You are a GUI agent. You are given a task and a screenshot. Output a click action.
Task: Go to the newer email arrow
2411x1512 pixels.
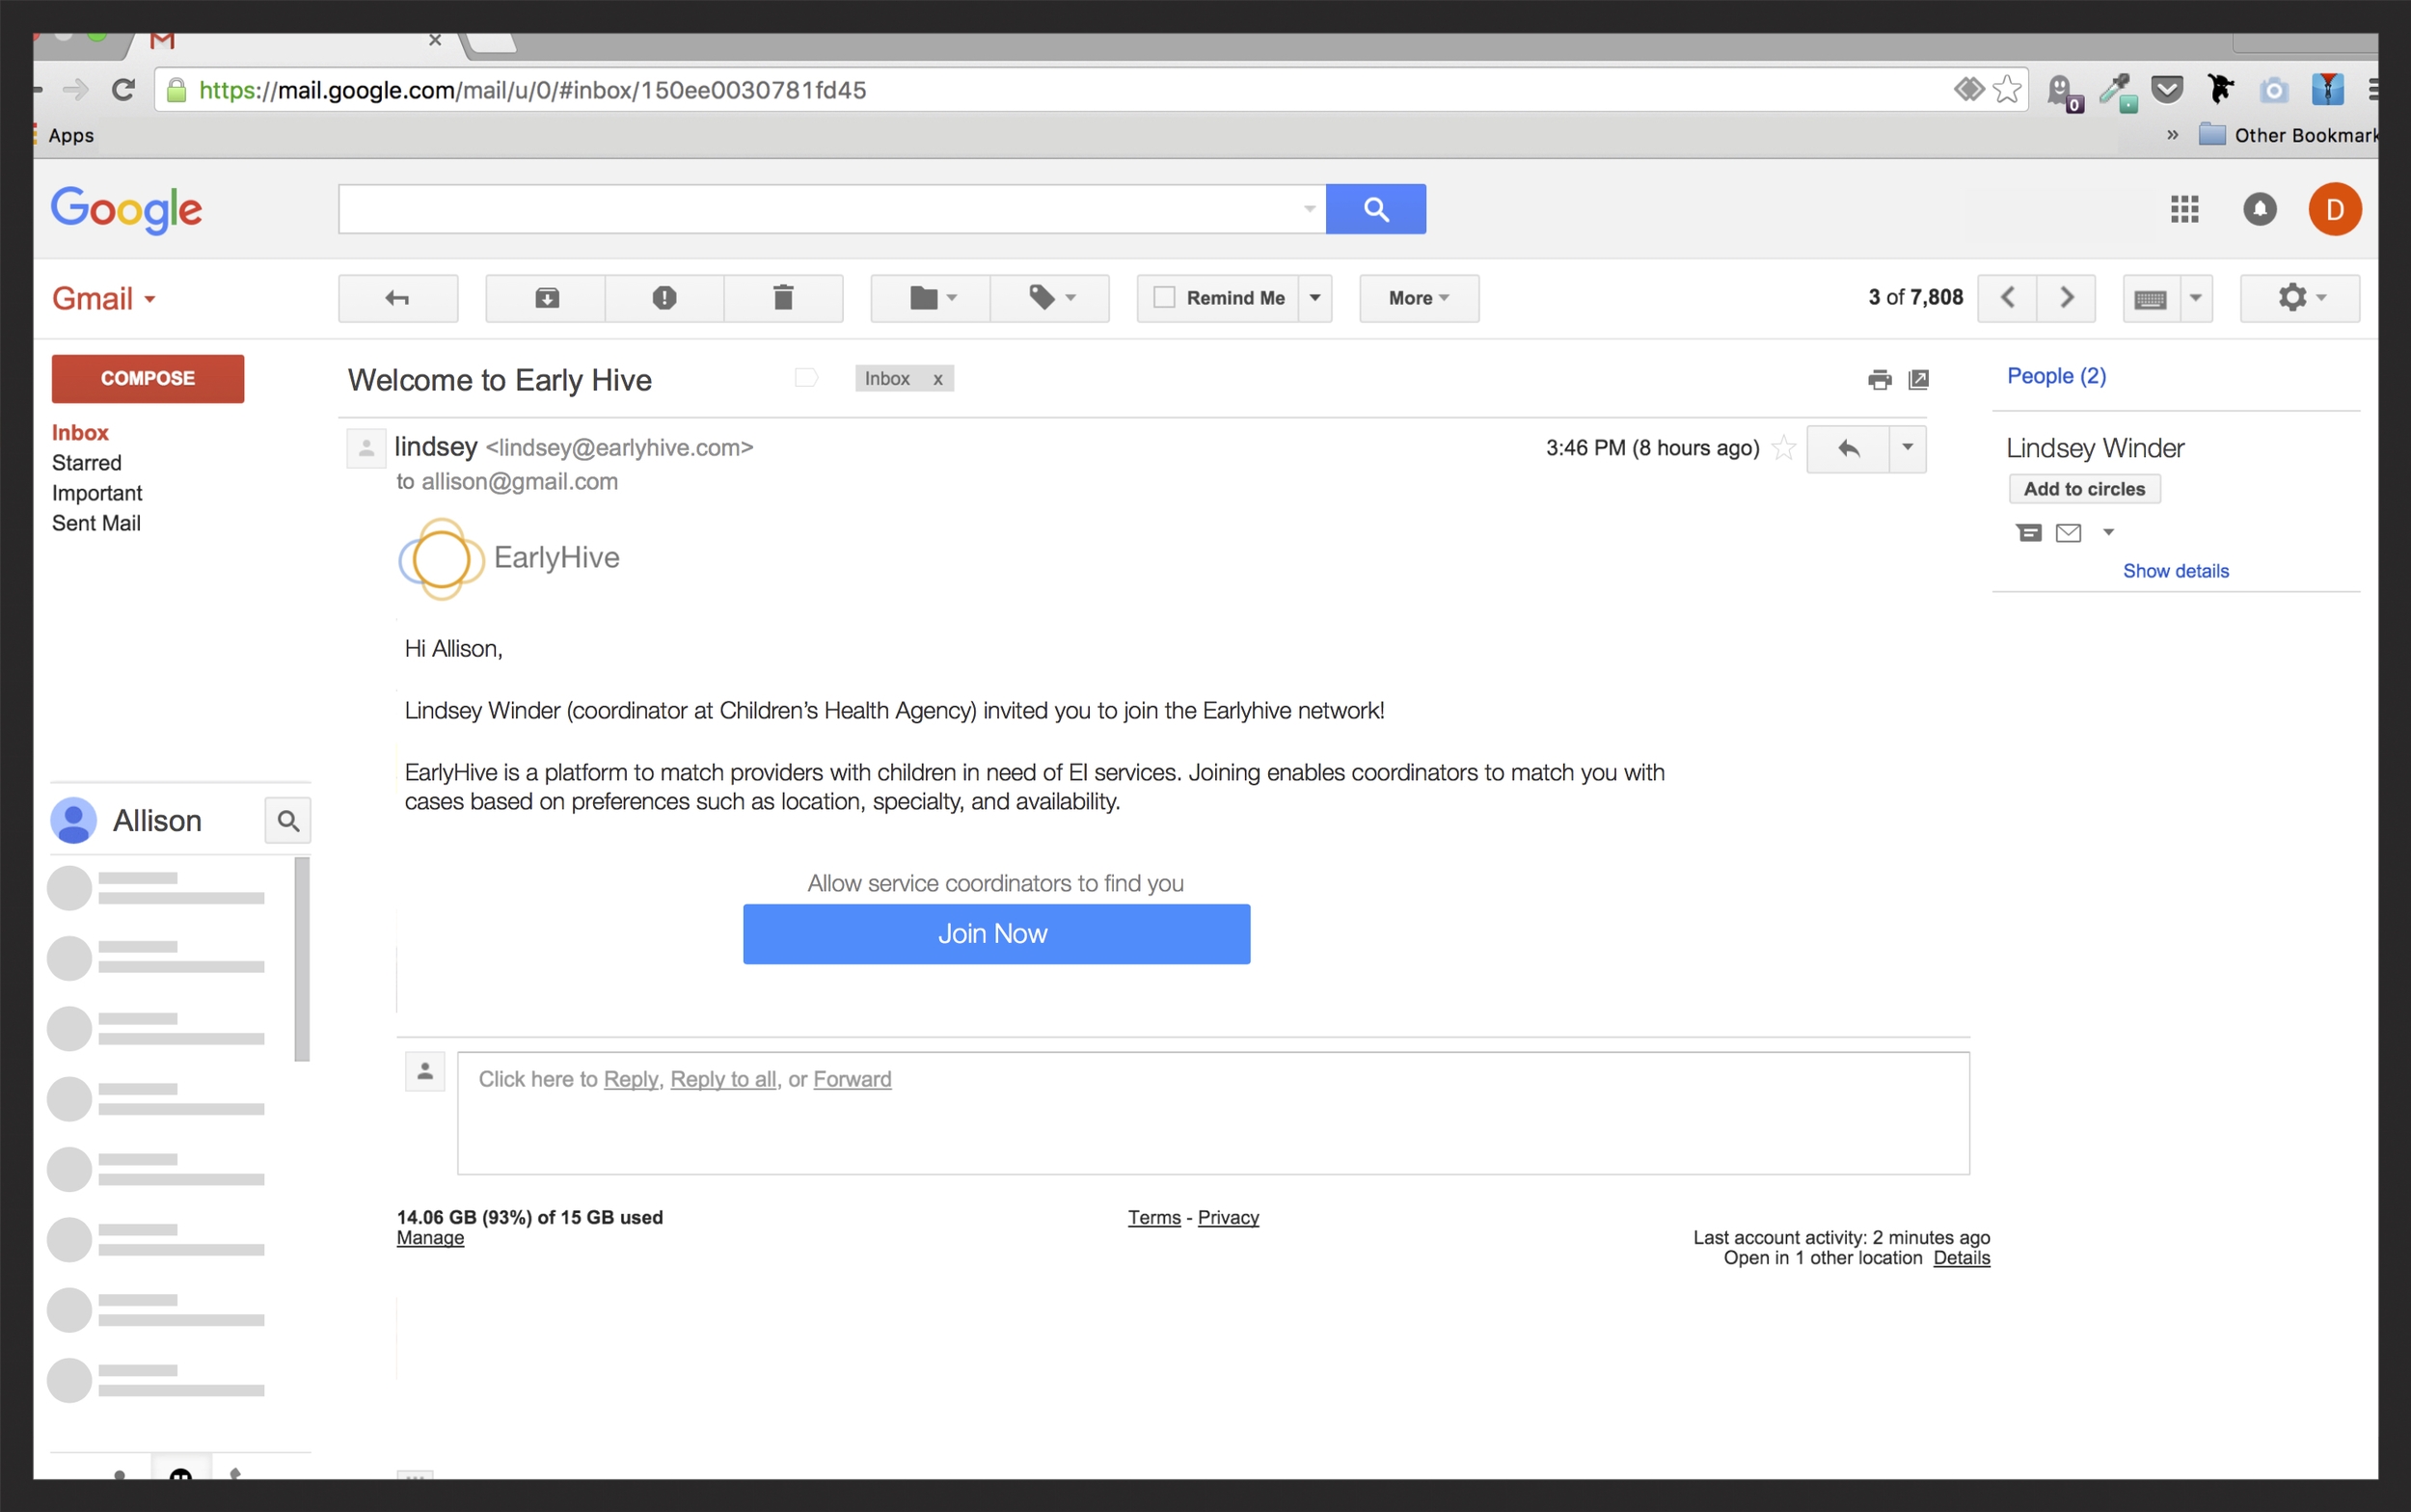pos(2007,298)
